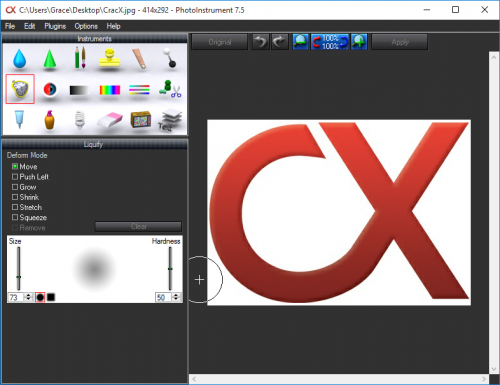Increase brush size with stepper arrows

pos(28,295)
